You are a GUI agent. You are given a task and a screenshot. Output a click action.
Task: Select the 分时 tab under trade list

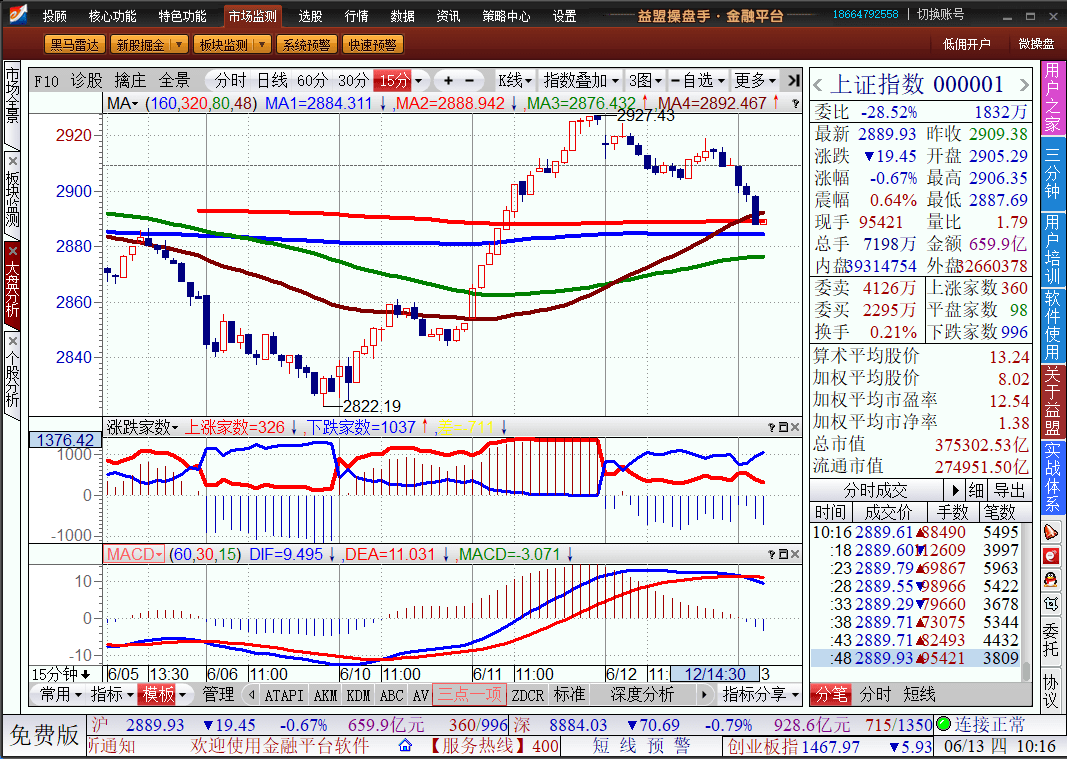(875, 694)
